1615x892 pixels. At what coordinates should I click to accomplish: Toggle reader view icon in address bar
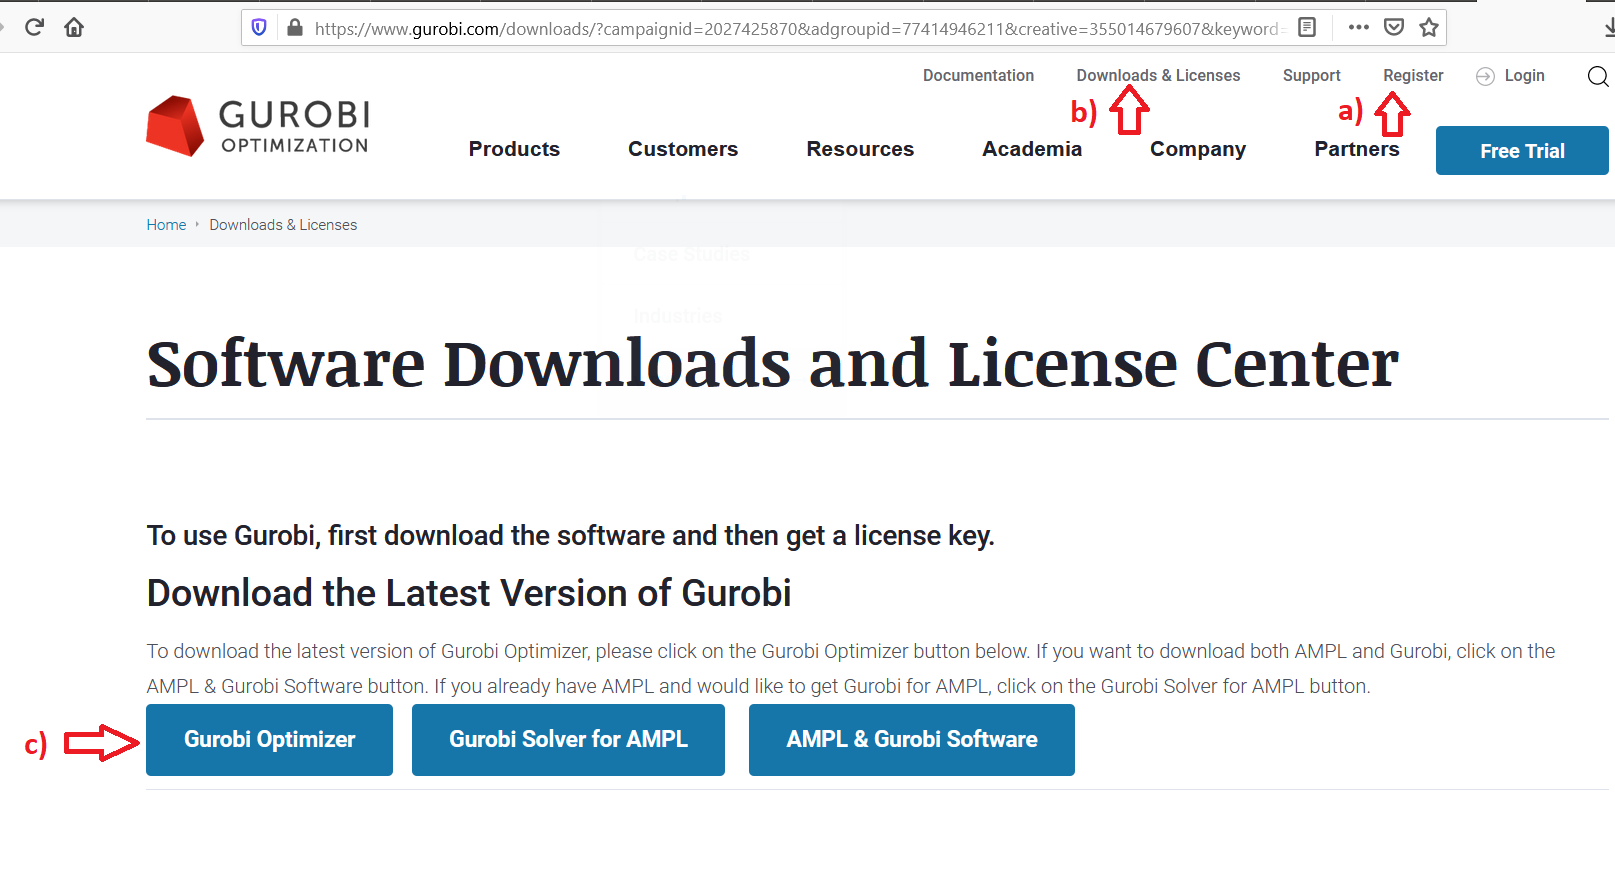(1307, 28)
